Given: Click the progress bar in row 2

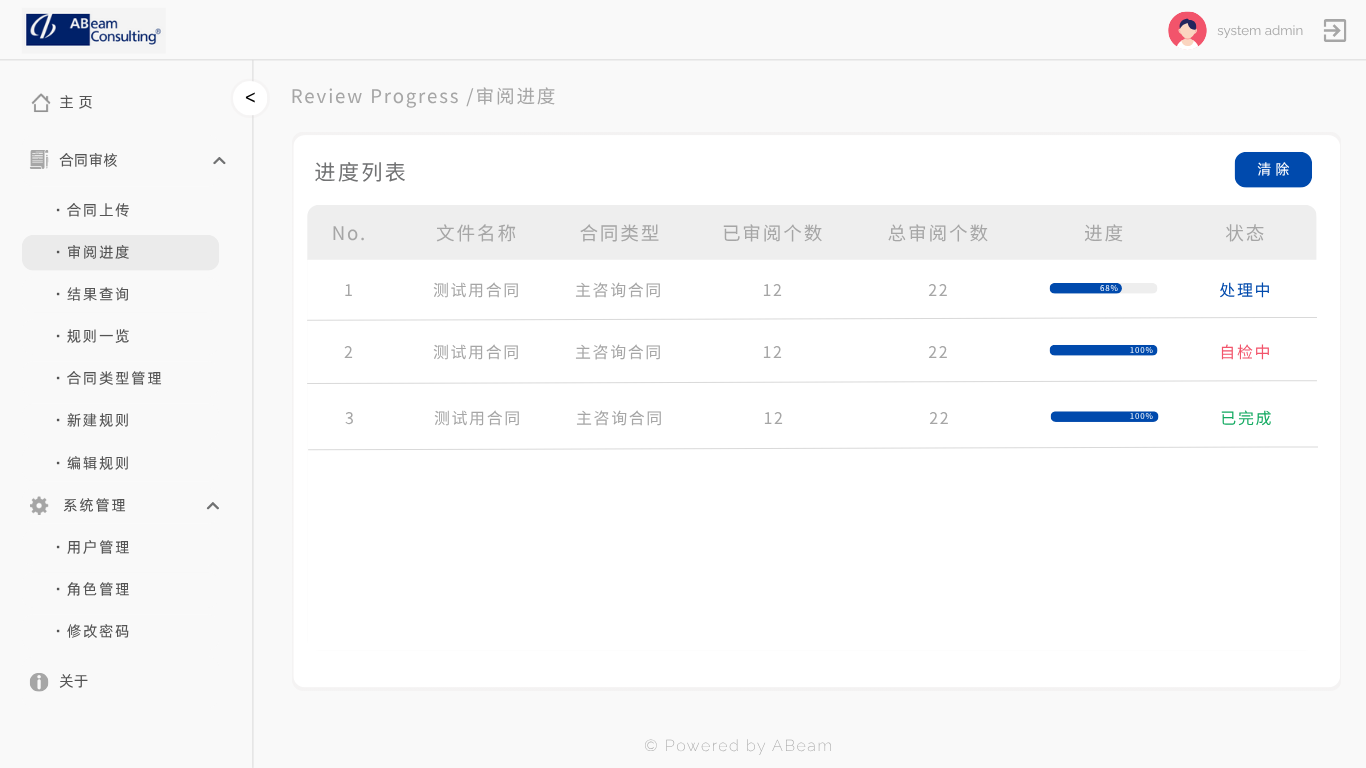Looking at the screenshot, I should [x=1103, y=350].
